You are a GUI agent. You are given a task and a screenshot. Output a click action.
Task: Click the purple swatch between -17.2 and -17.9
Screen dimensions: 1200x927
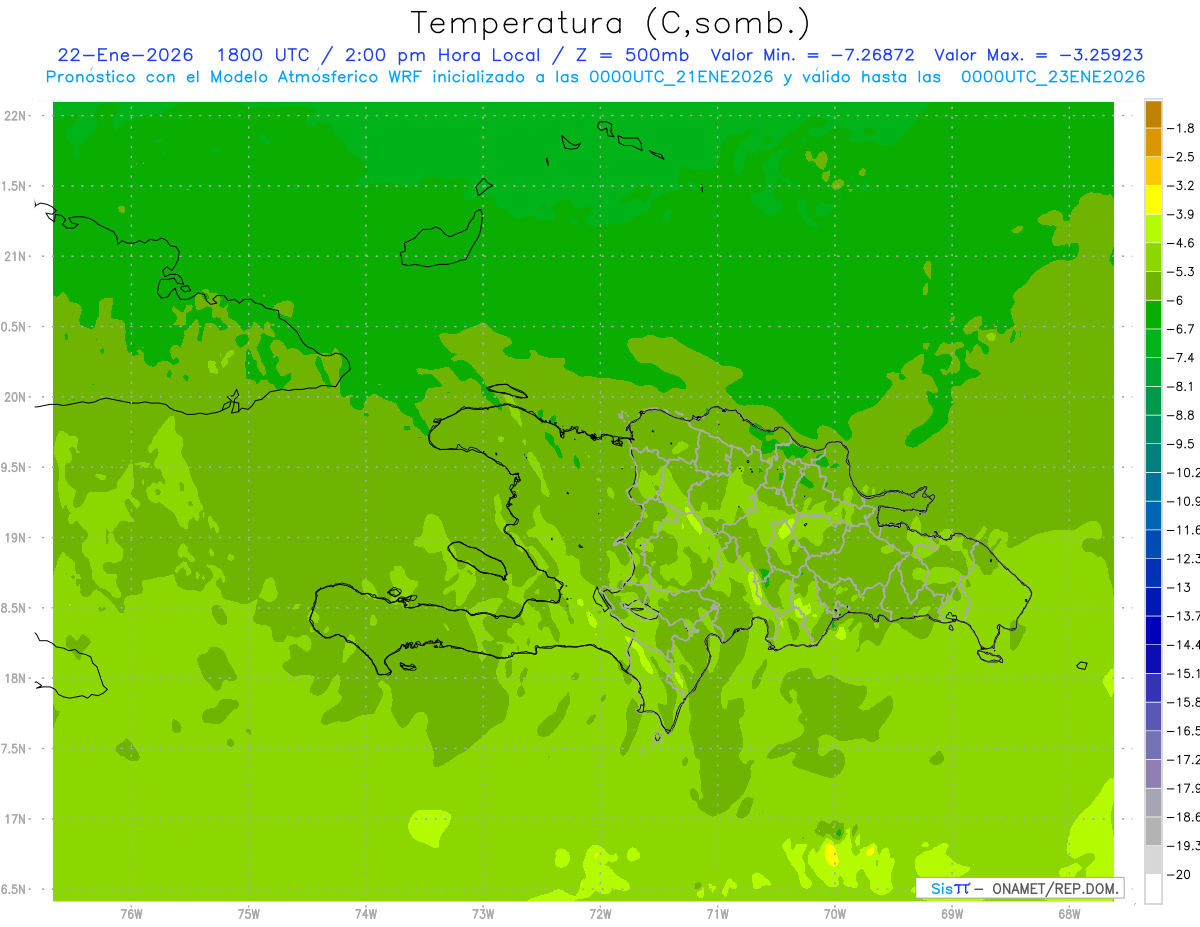click(x=1153, y=773)
